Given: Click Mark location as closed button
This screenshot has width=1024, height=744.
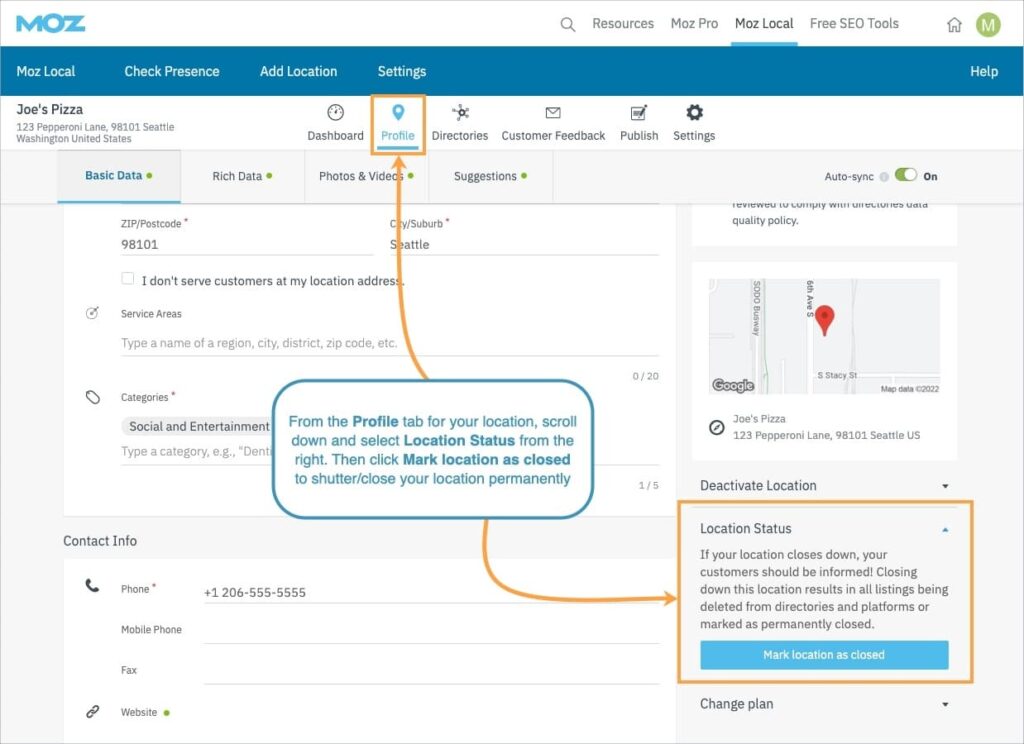Looking at the screenshot, I should [824, 655].
